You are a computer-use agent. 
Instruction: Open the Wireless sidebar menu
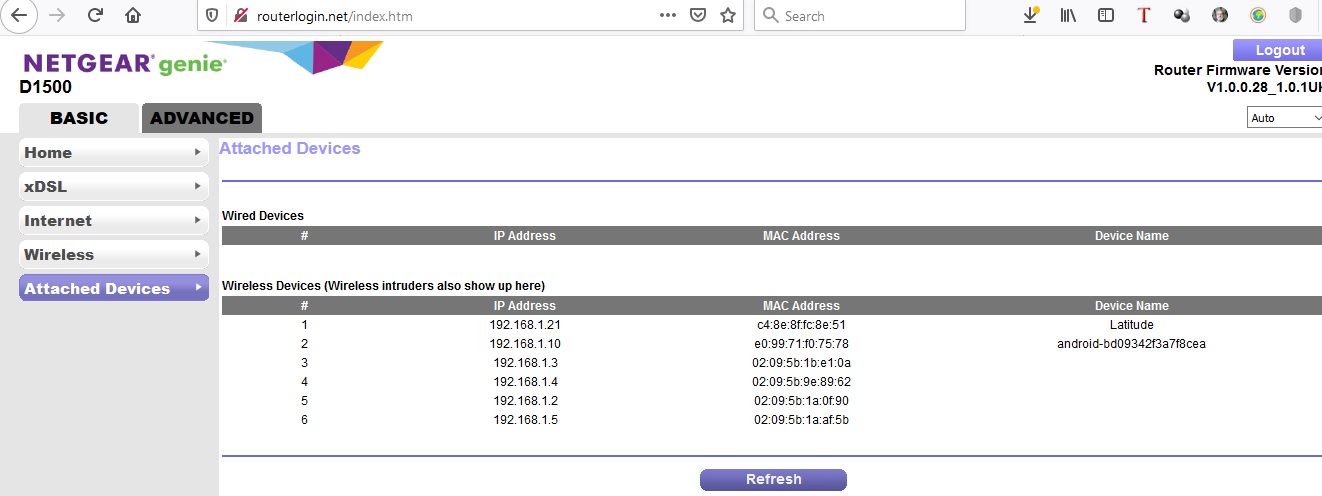[x=114, y=254]
